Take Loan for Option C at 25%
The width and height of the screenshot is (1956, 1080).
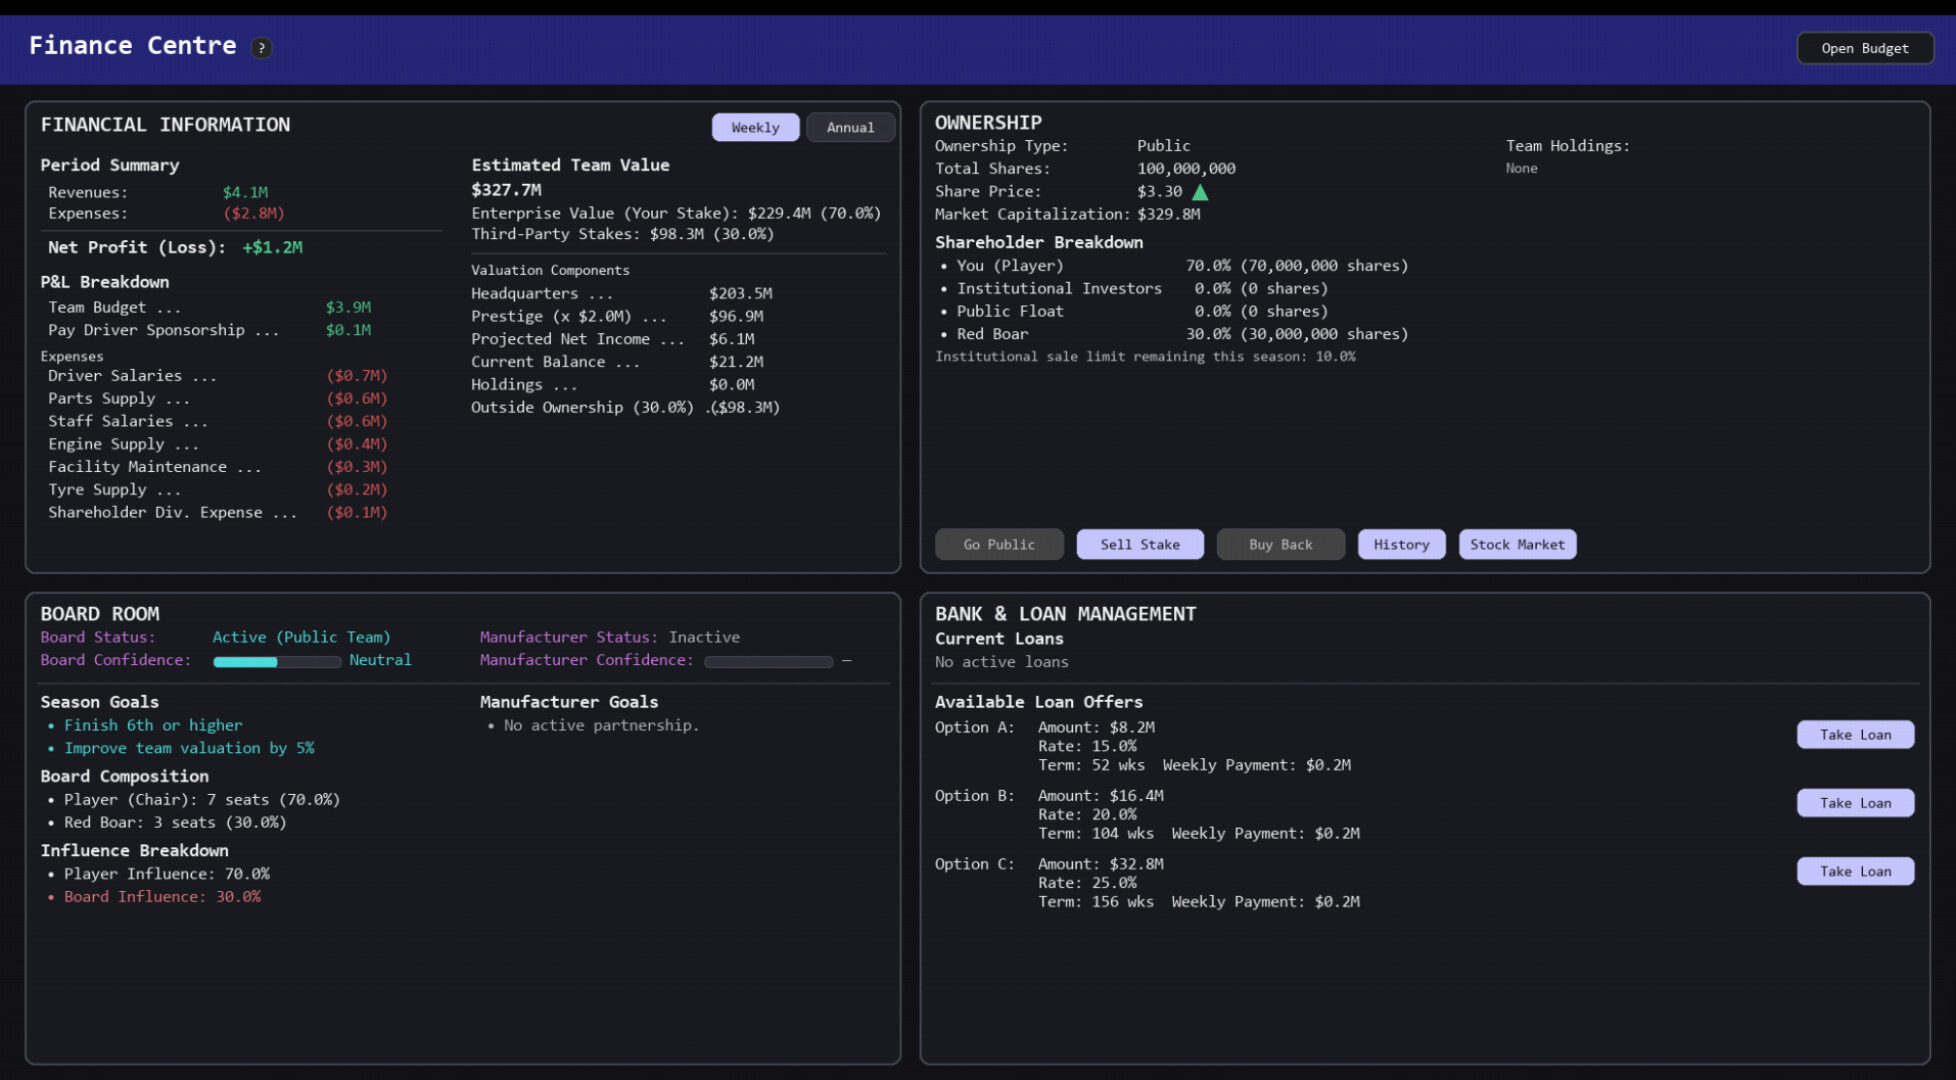click(1855, 870)
